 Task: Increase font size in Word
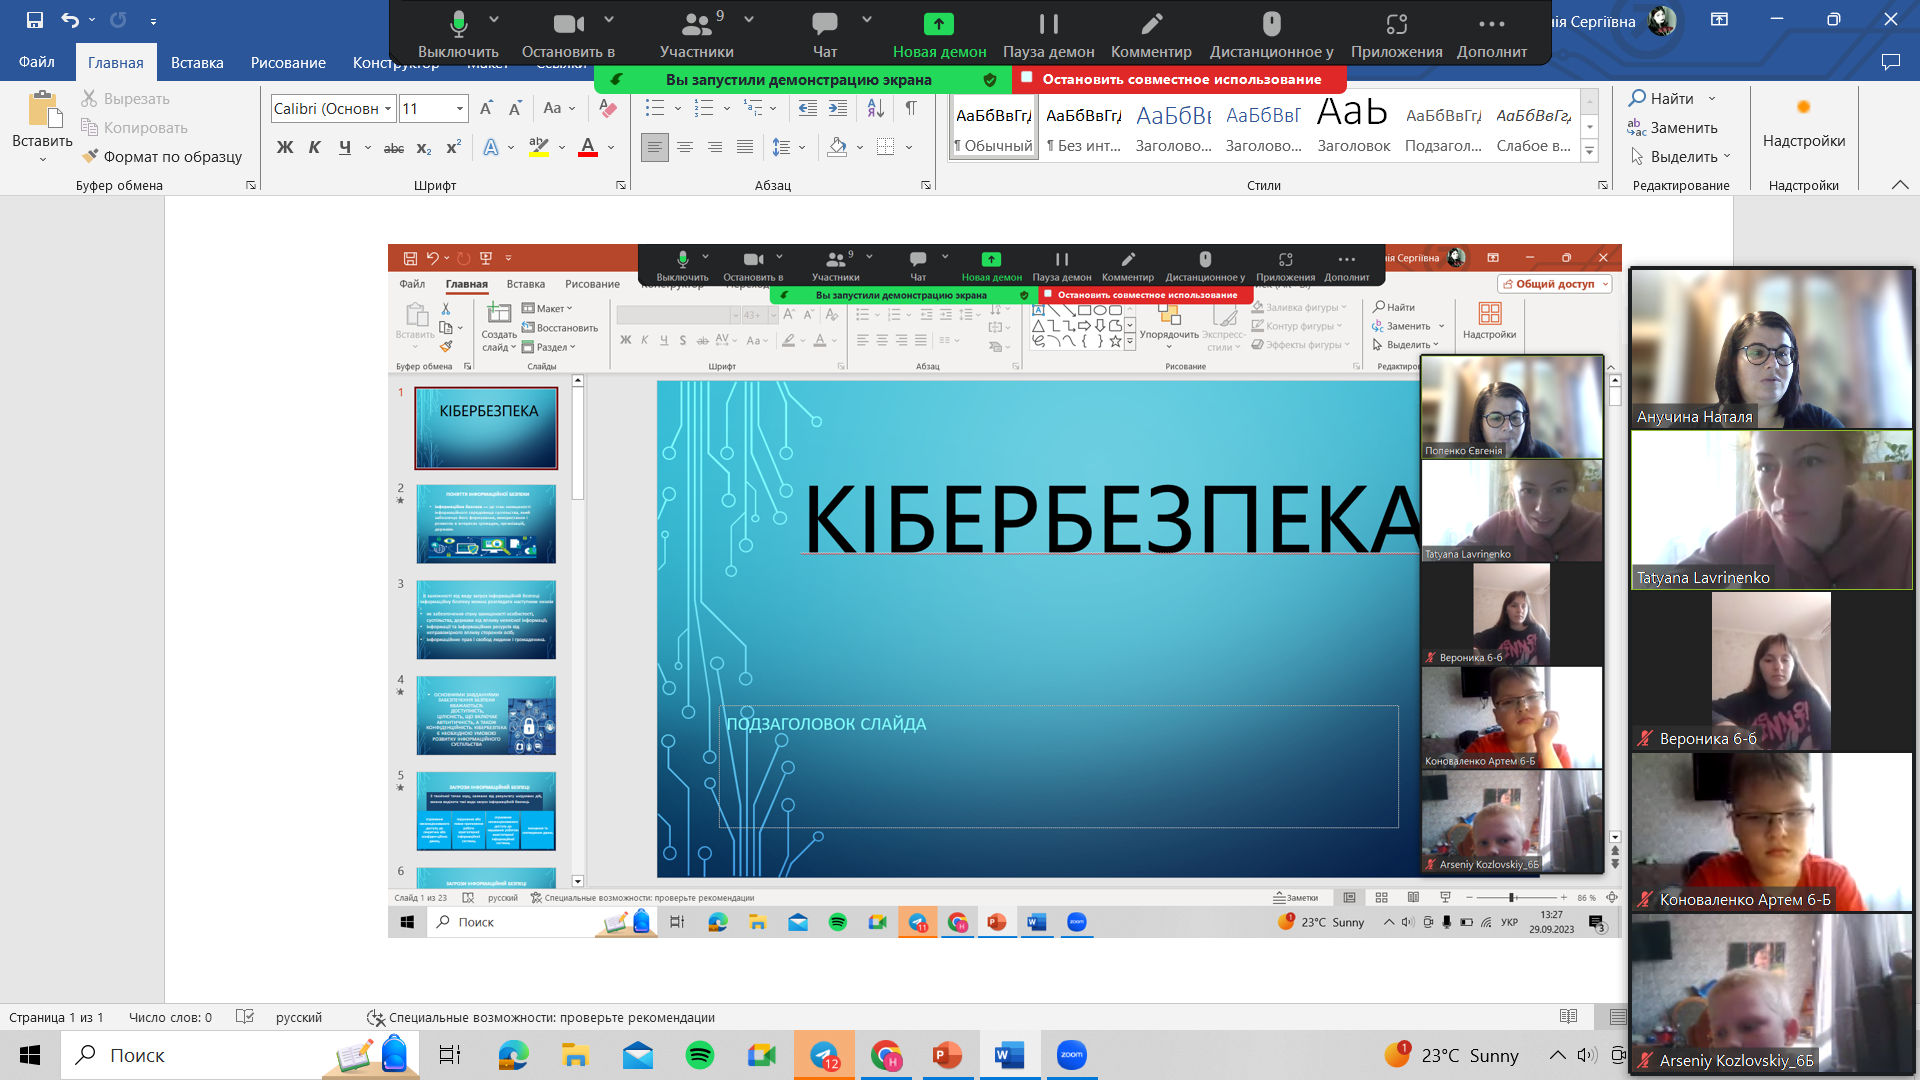(486, 108)
